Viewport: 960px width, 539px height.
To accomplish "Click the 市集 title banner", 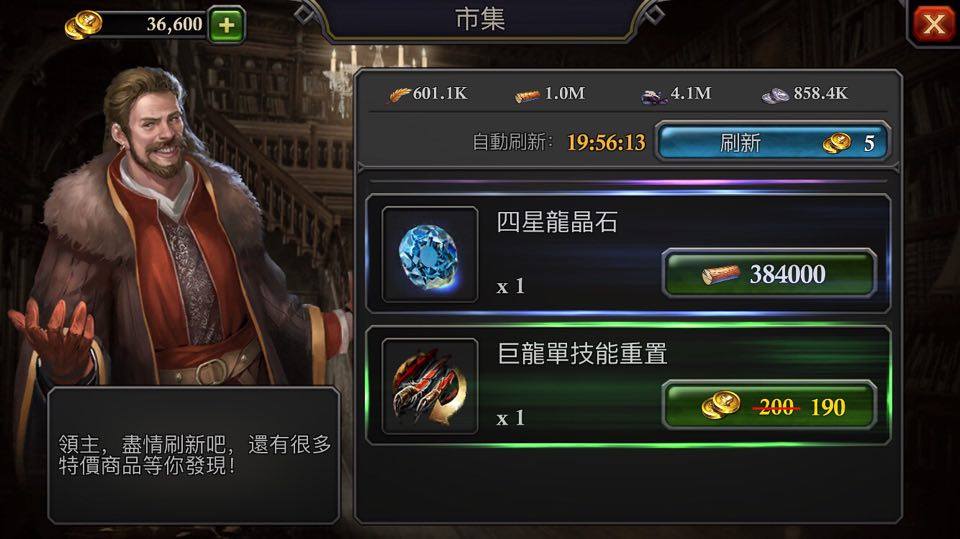I will (480, 19).
